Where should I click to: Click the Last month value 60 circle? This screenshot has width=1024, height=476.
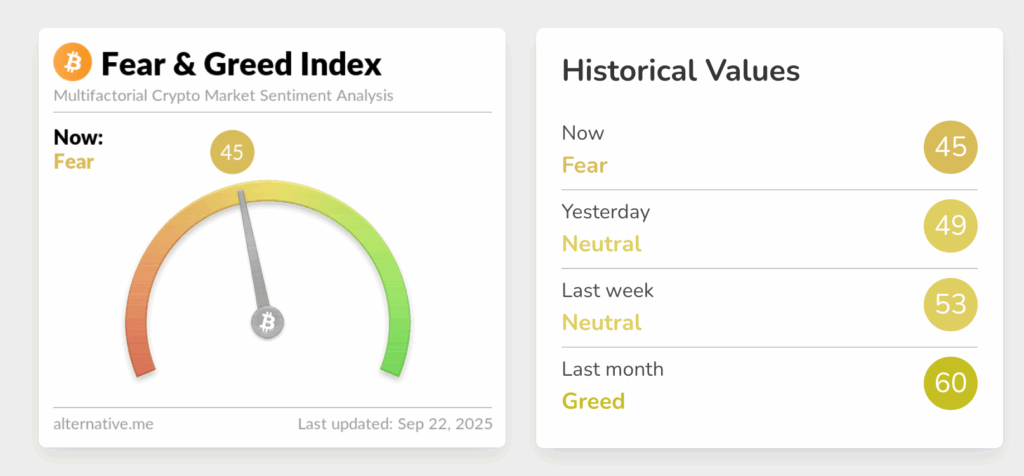(950, 383)
